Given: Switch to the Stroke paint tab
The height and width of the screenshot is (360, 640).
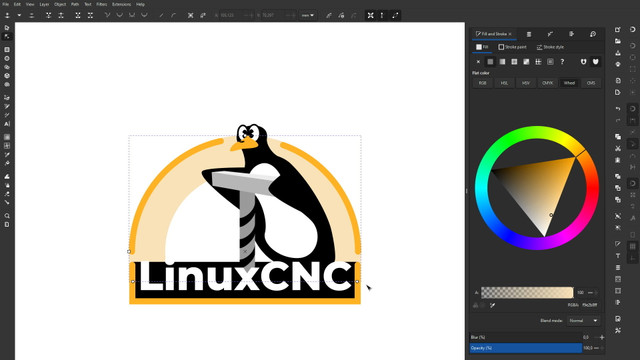Looking at the screenshot, I should [x=513, y=47].
